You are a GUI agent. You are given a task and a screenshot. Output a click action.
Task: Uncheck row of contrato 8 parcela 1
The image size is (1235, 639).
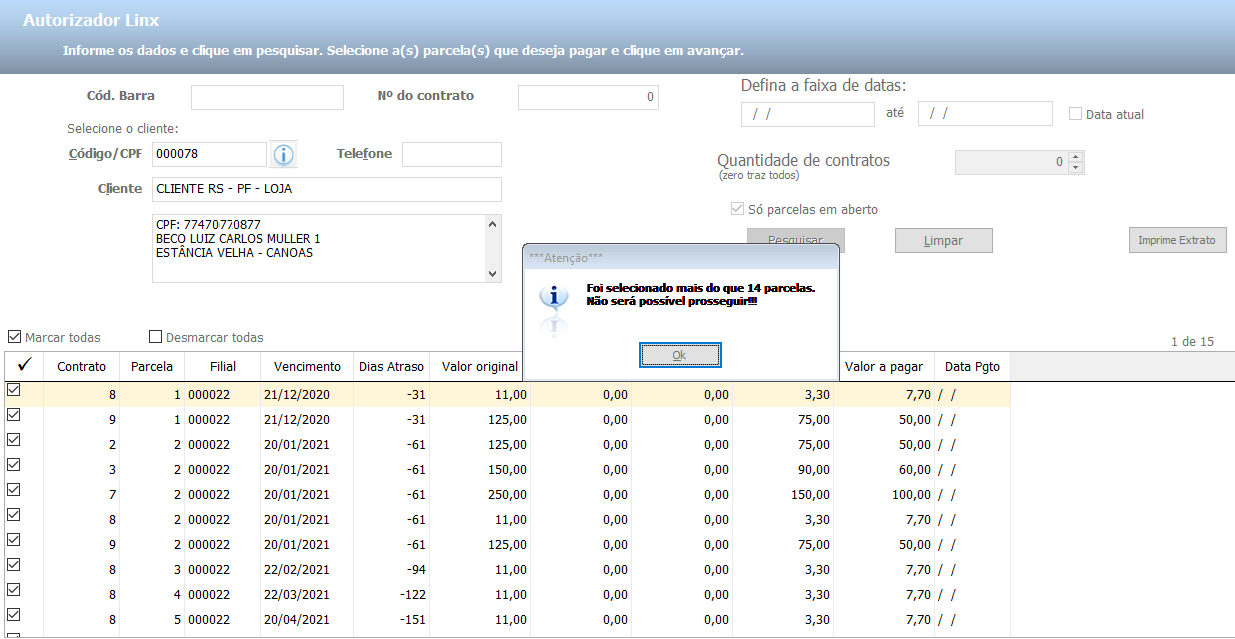[x=14, y=390]
